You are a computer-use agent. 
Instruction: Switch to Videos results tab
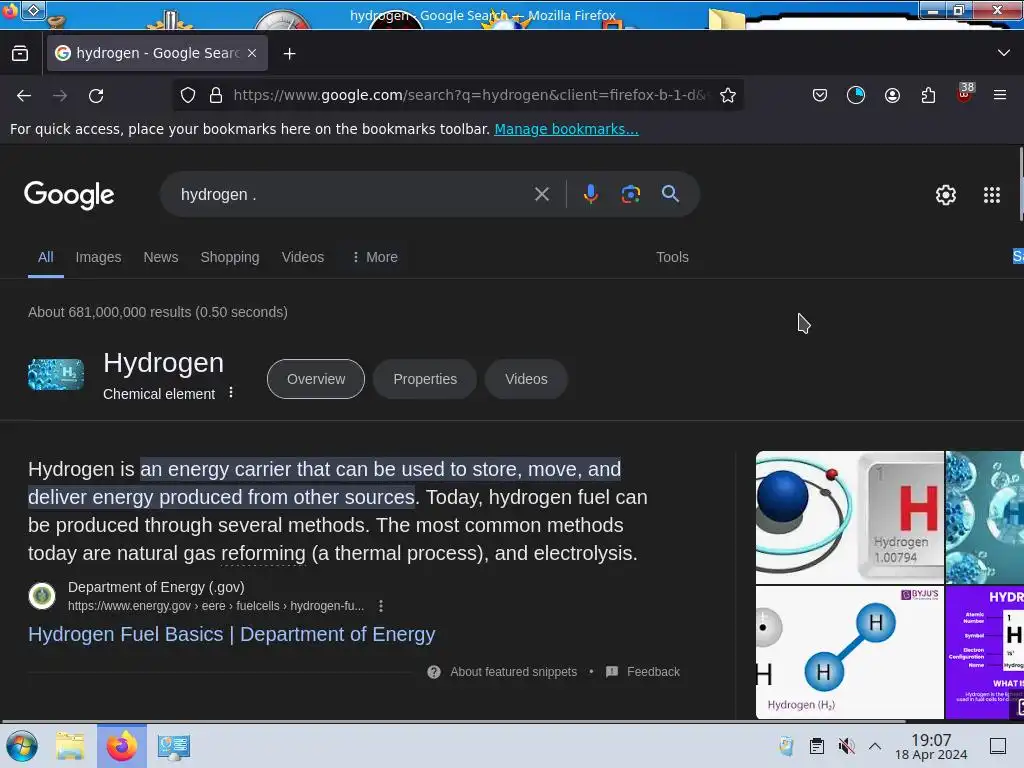click(302, 257)
